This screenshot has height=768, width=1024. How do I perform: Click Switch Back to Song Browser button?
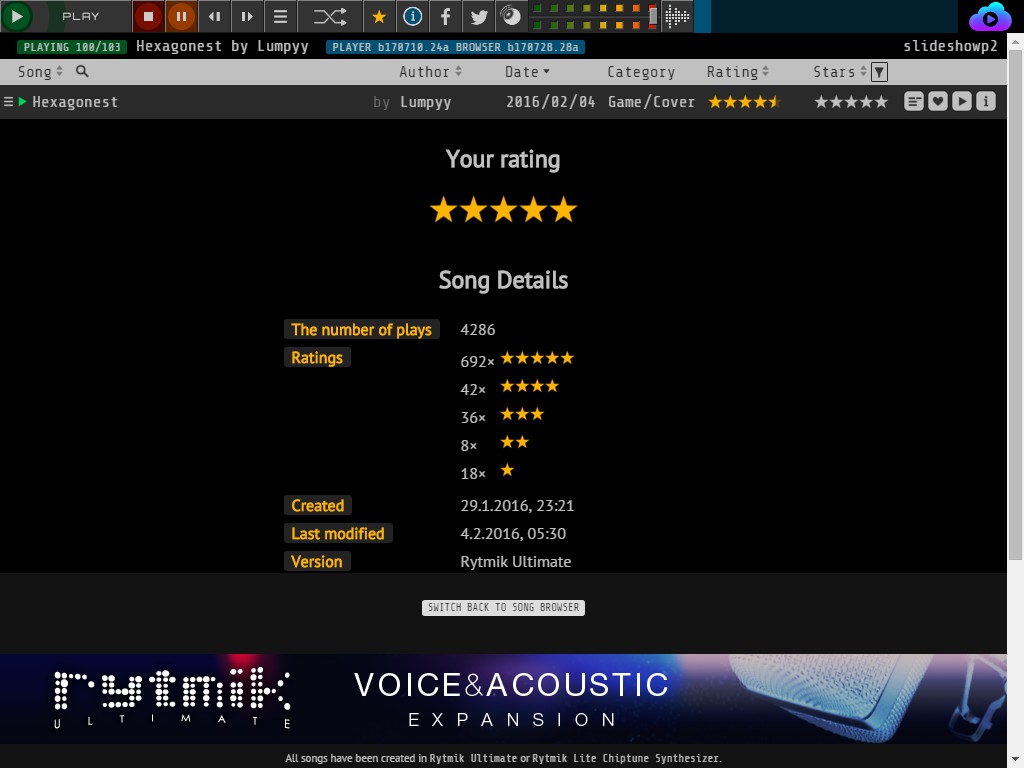coord(503,607)
